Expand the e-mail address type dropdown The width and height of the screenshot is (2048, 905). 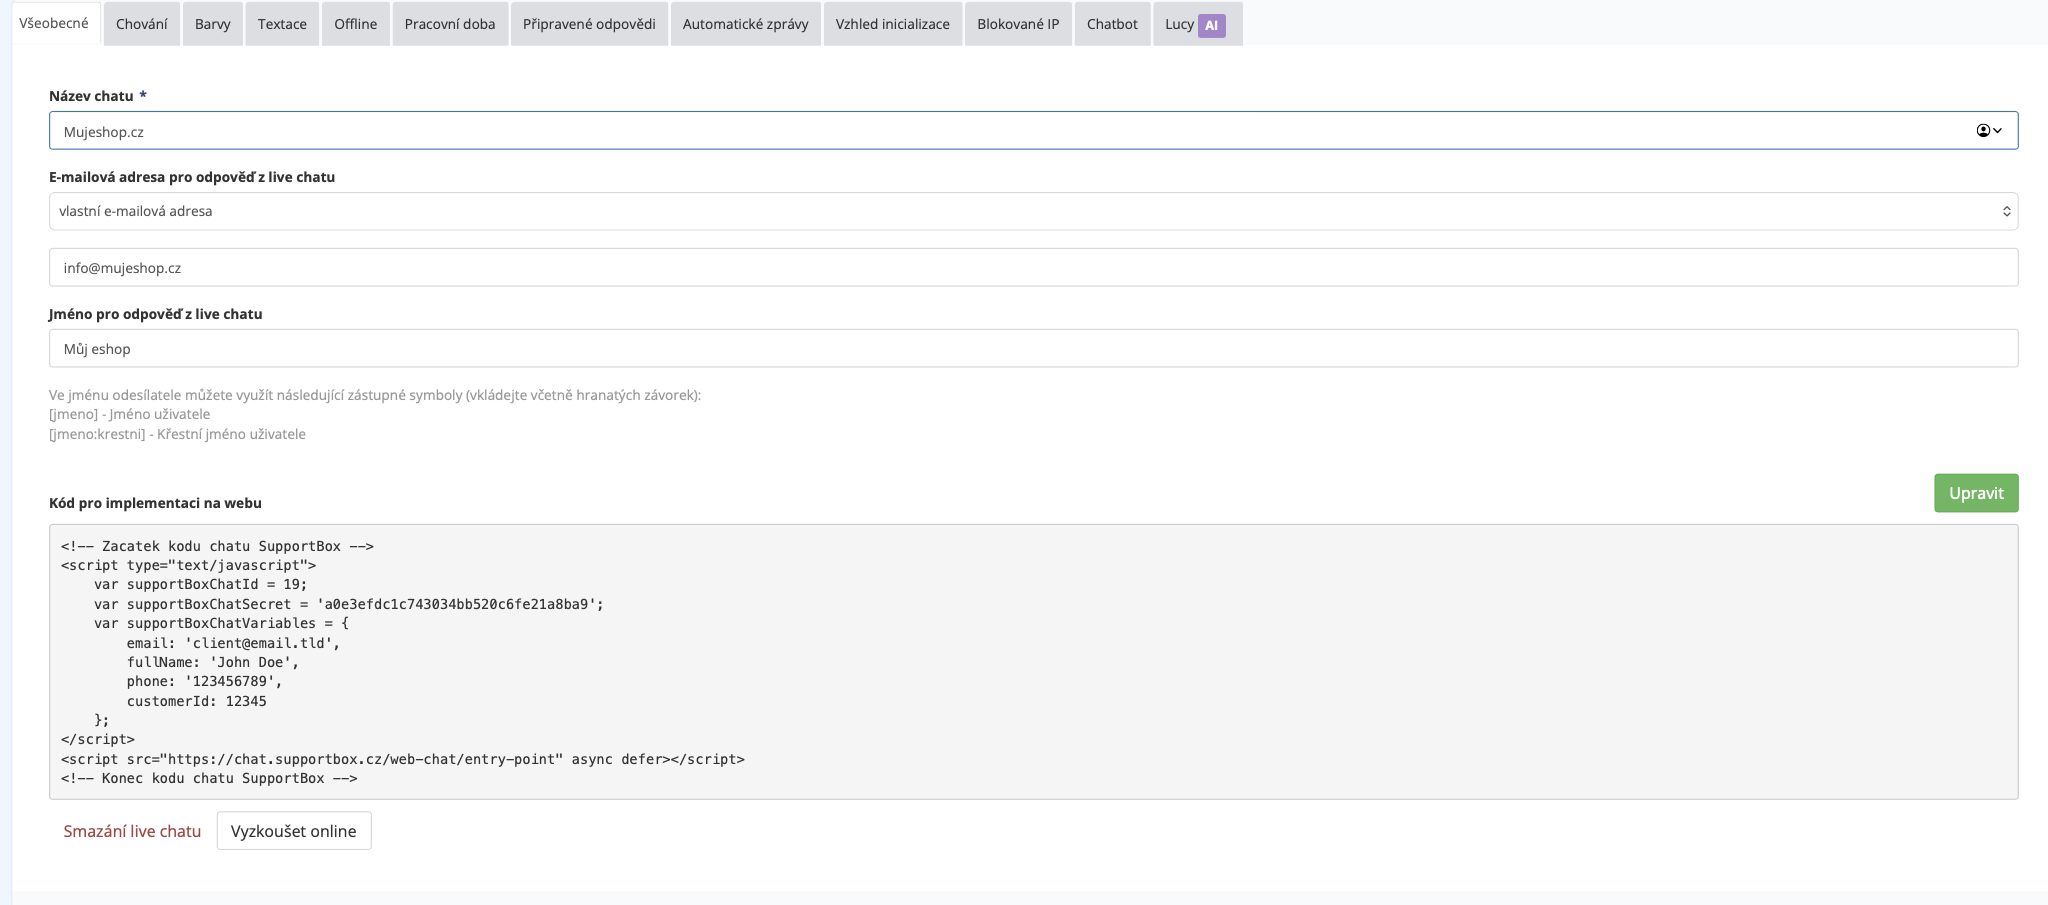click(x=1033, y=211)
